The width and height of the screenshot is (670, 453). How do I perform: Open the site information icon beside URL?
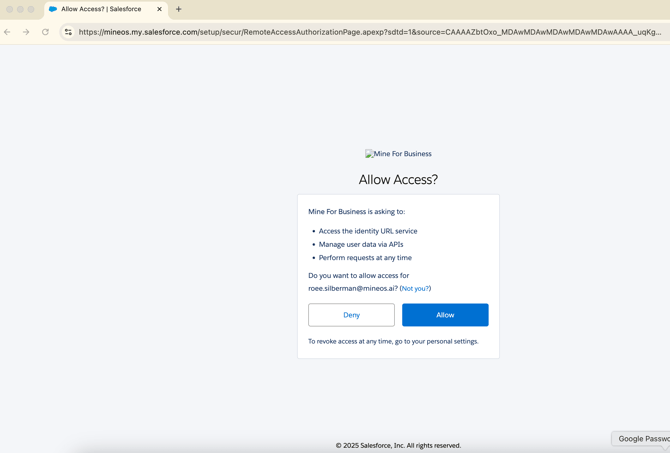pyautogui.click(x=68, y=32)
